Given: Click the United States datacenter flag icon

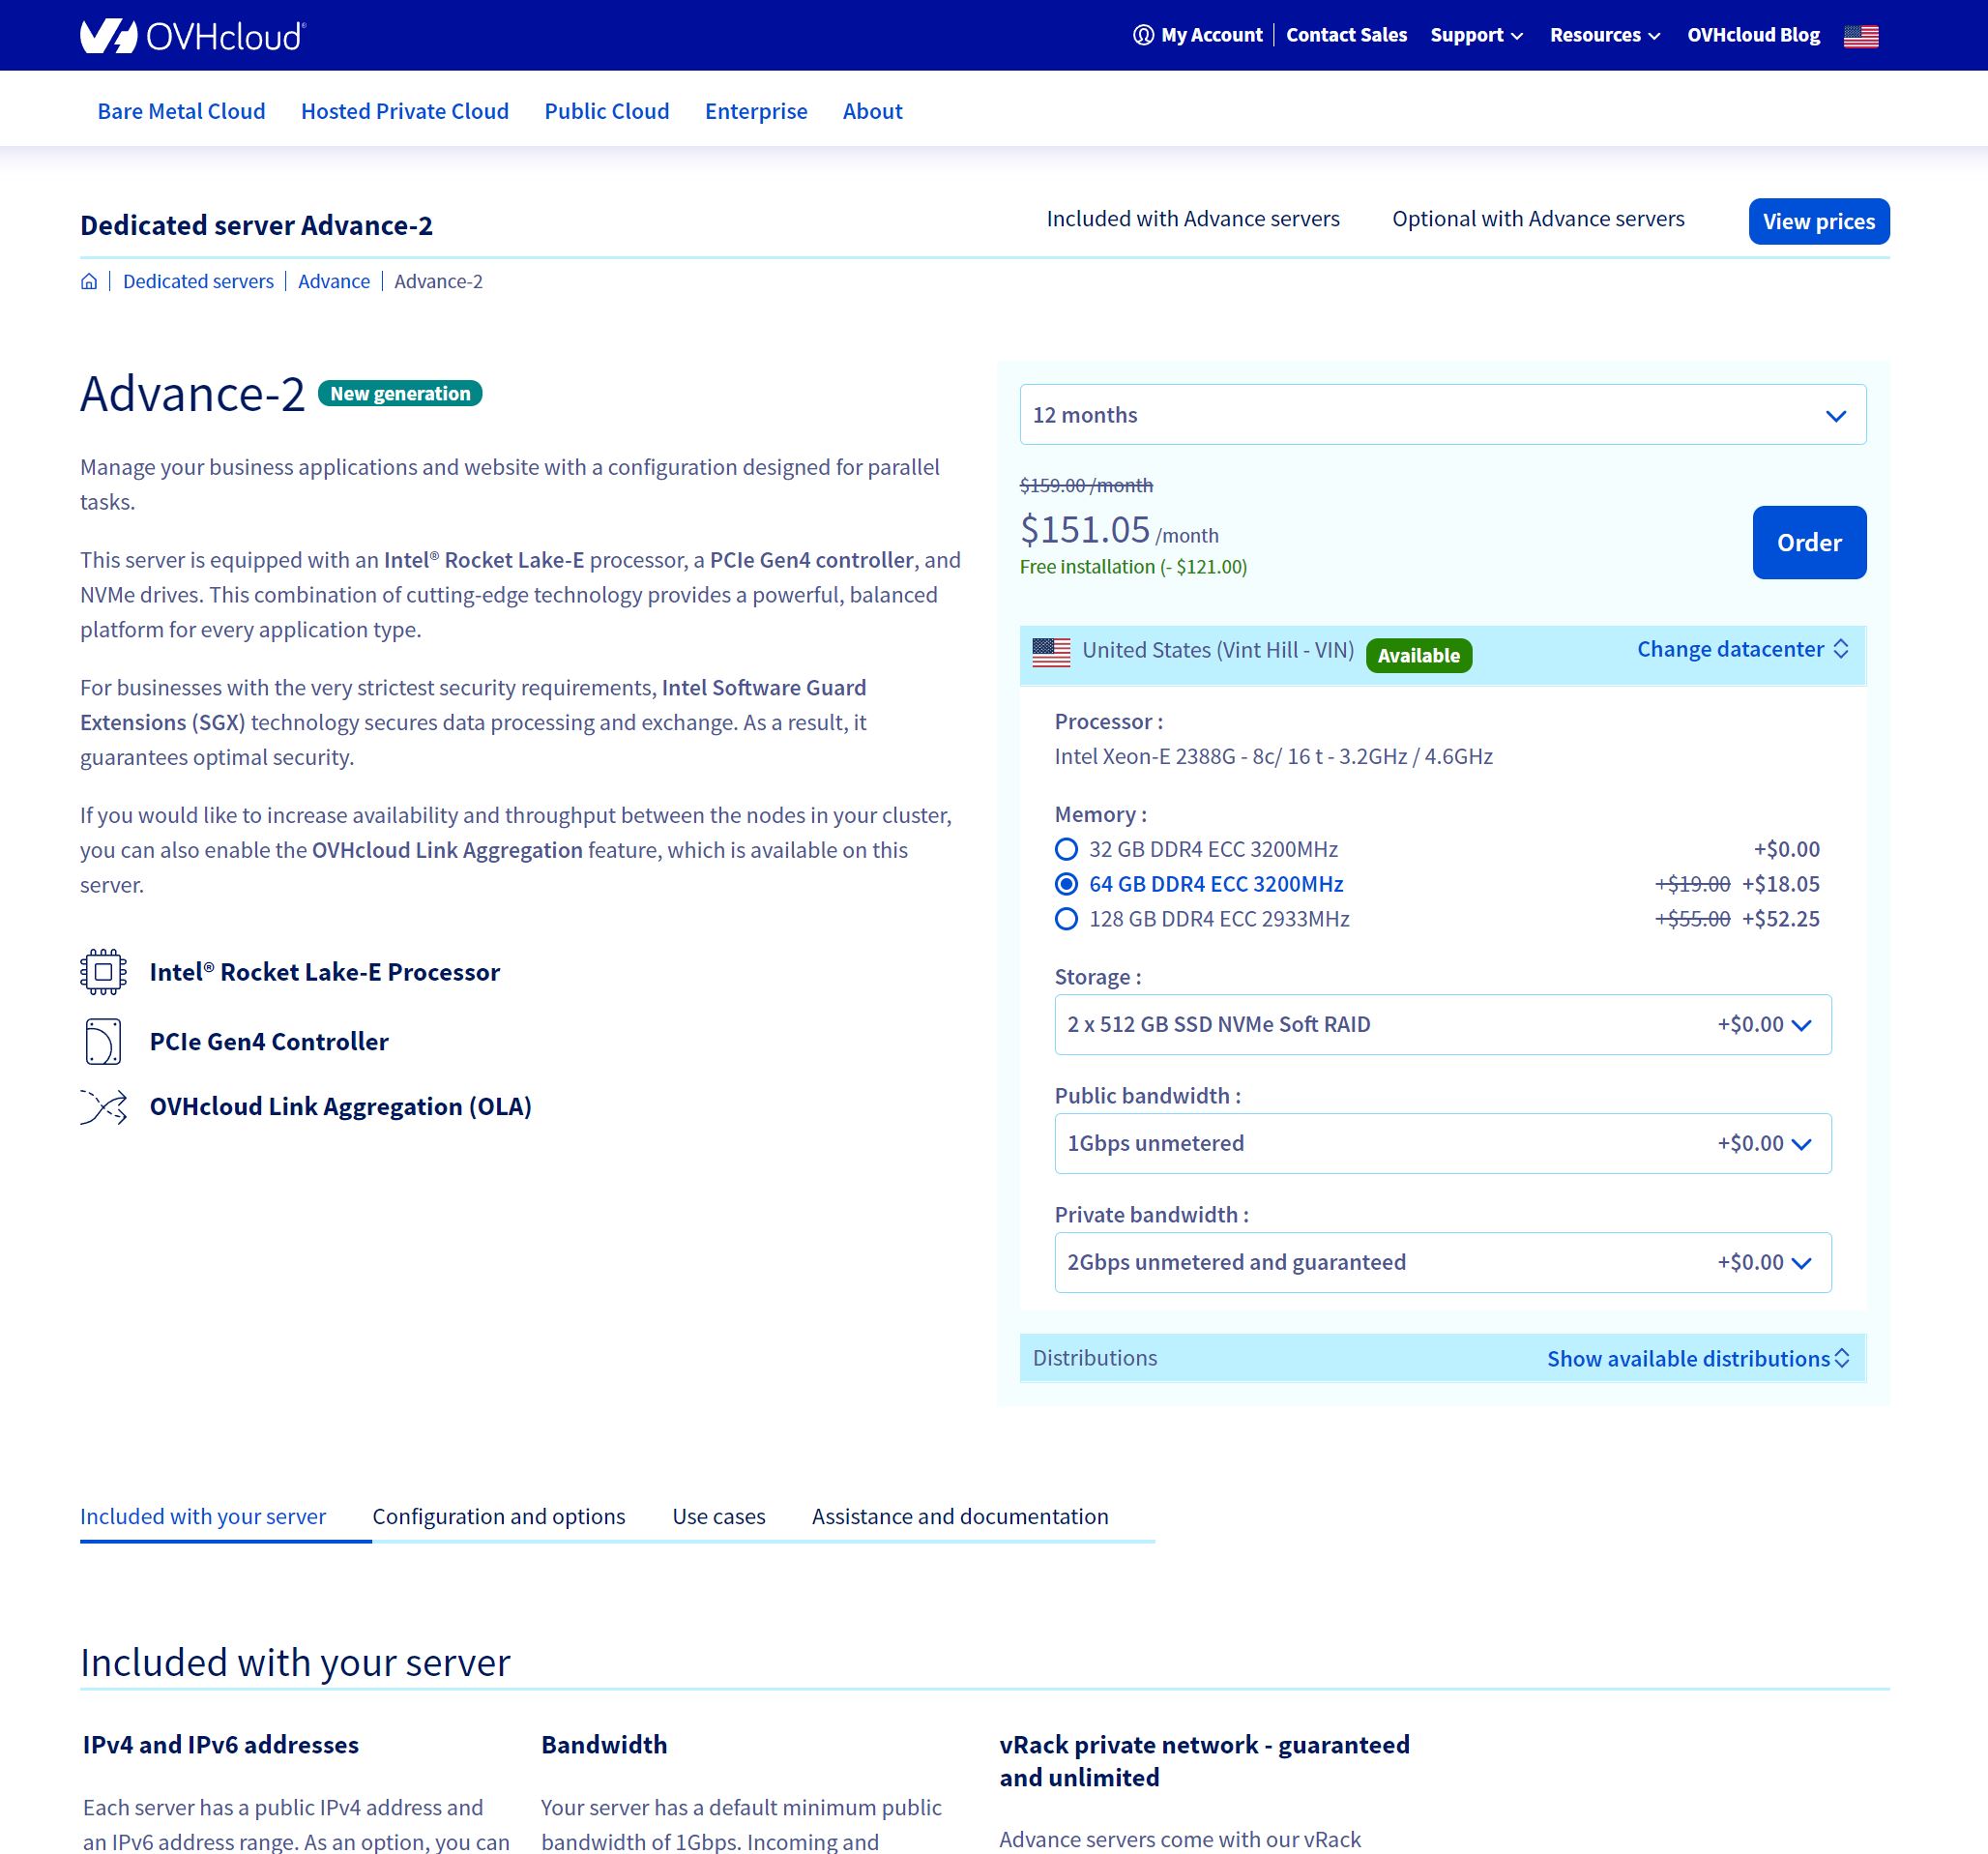Looking at the screenshot, I should pos(1051,653).
